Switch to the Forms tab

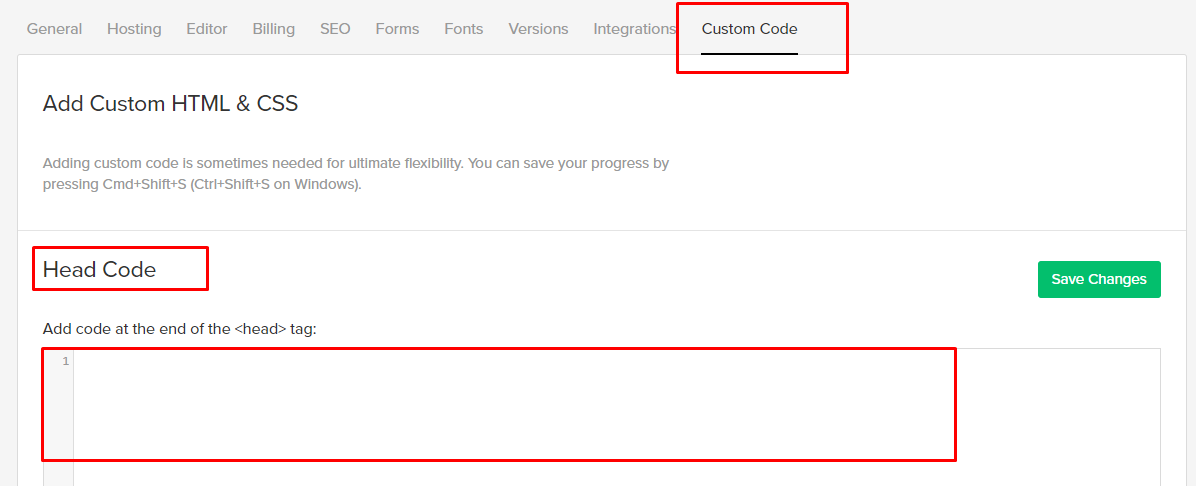(397, 29)
